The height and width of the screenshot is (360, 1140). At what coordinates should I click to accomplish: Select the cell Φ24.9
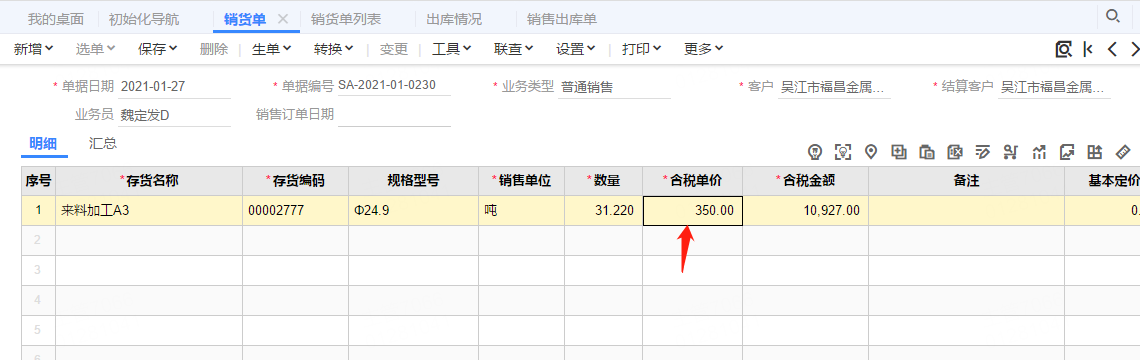[x=413, y=211]
